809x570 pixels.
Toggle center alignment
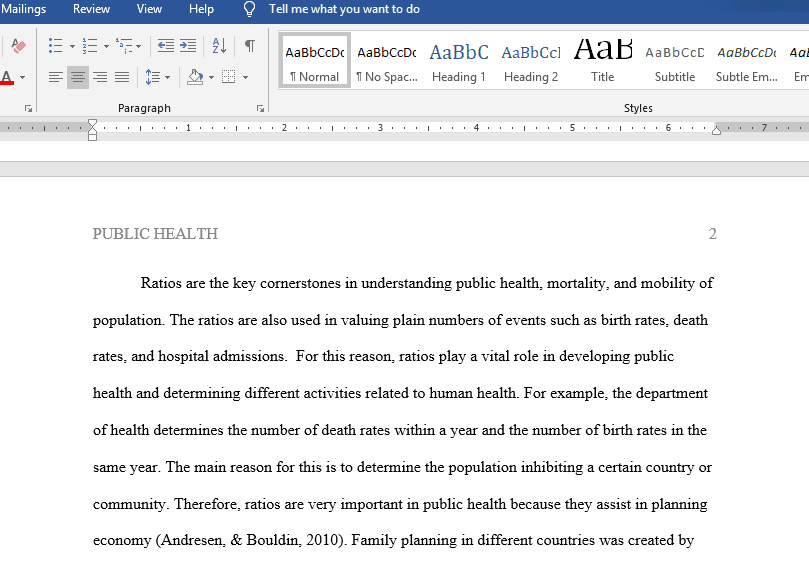tap(78, 77)
